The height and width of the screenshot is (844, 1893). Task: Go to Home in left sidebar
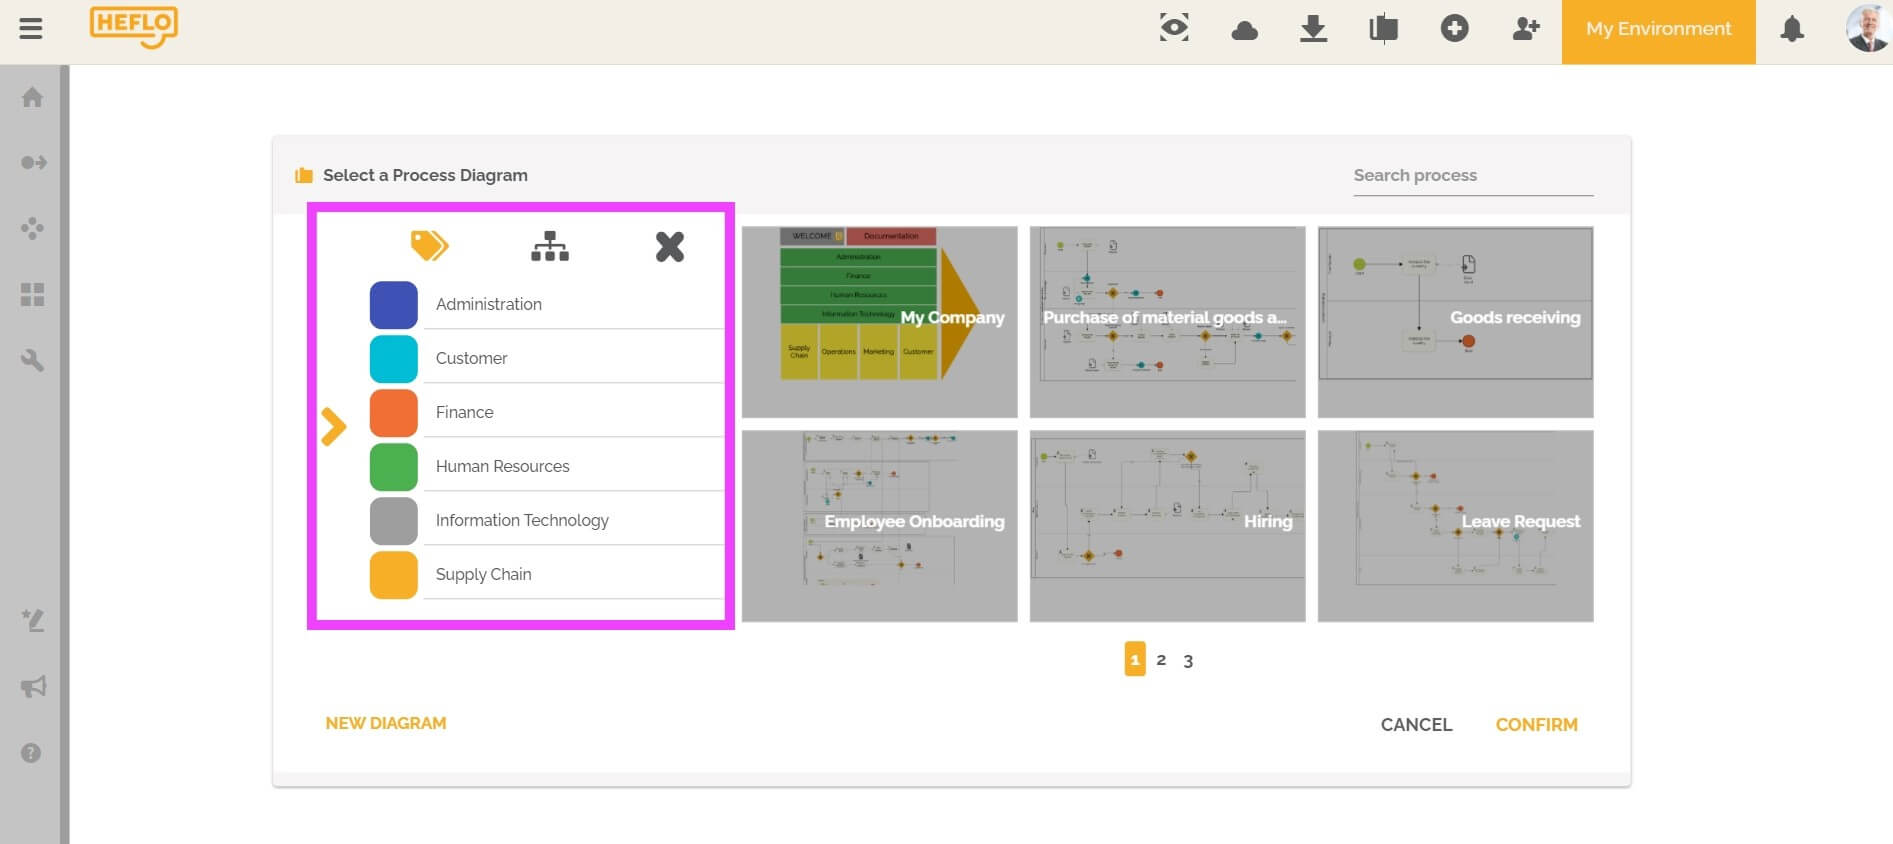[32, 97]
